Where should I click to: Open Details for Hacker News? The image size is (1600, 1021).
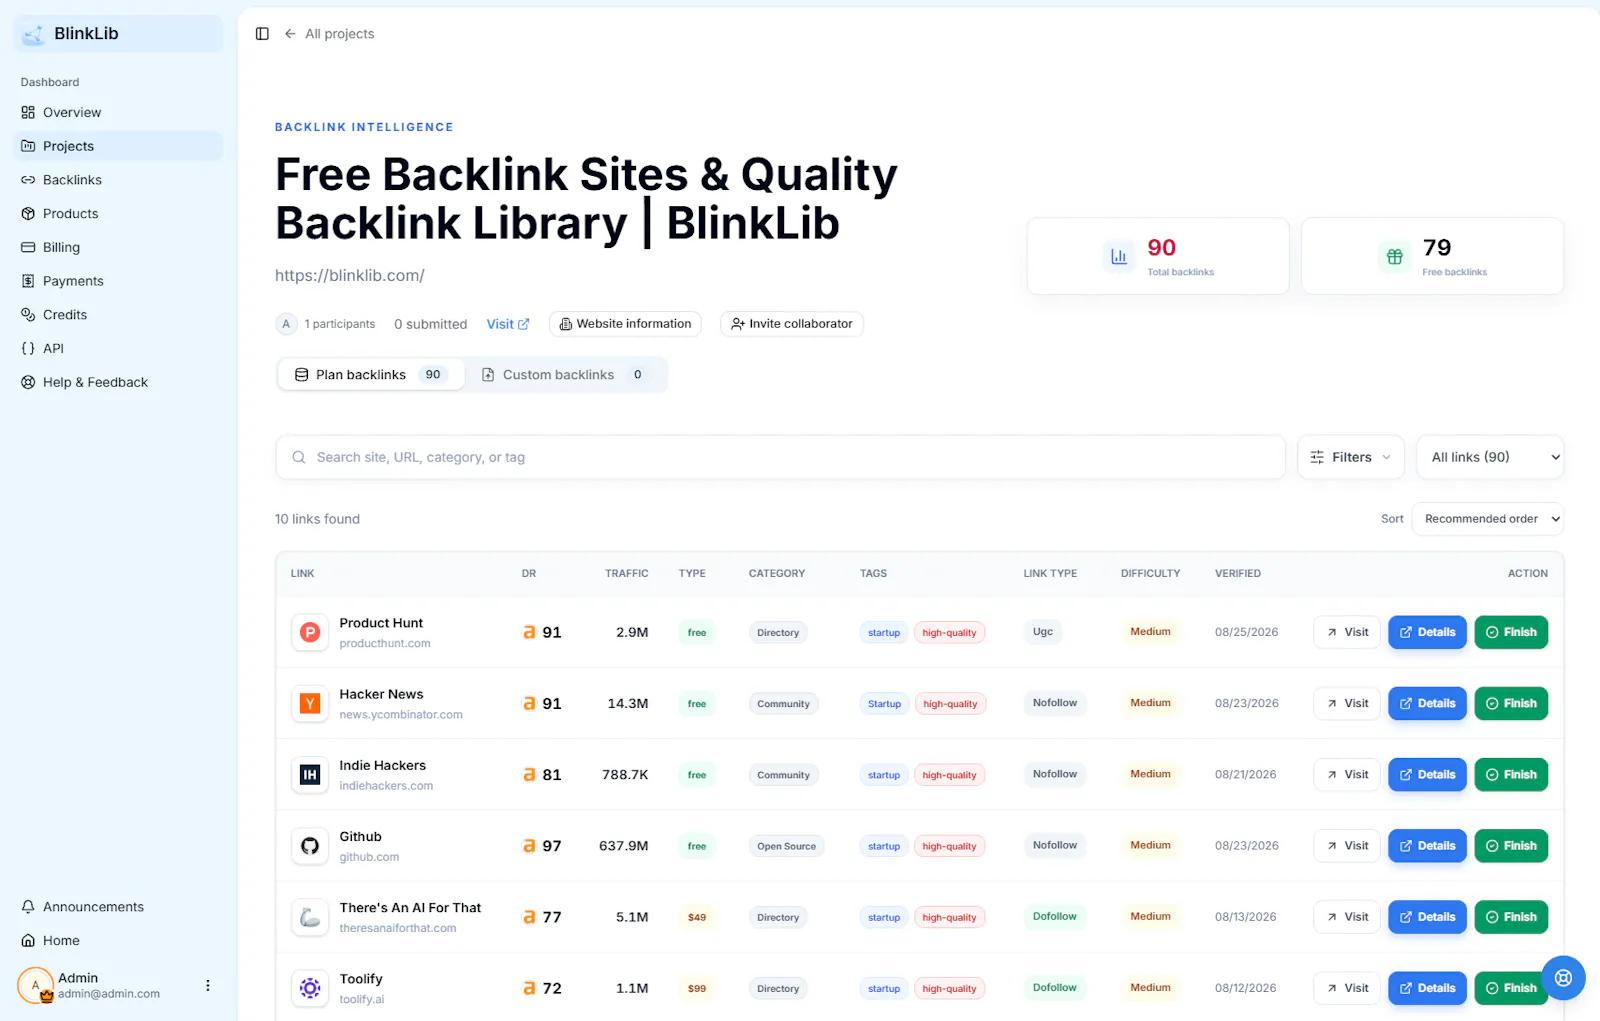coord(1427,704)
